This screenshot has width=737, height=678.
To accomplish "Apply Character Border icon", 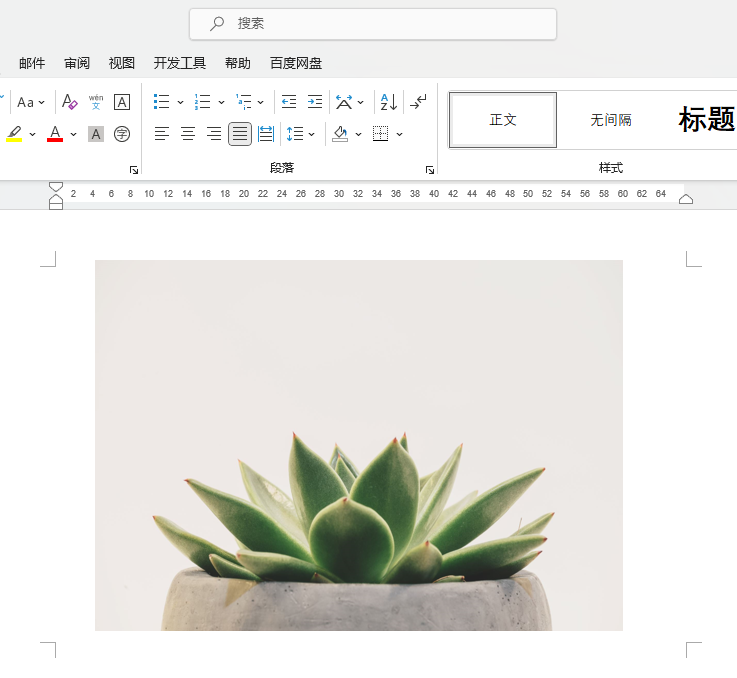I will [x=122, y=102].
